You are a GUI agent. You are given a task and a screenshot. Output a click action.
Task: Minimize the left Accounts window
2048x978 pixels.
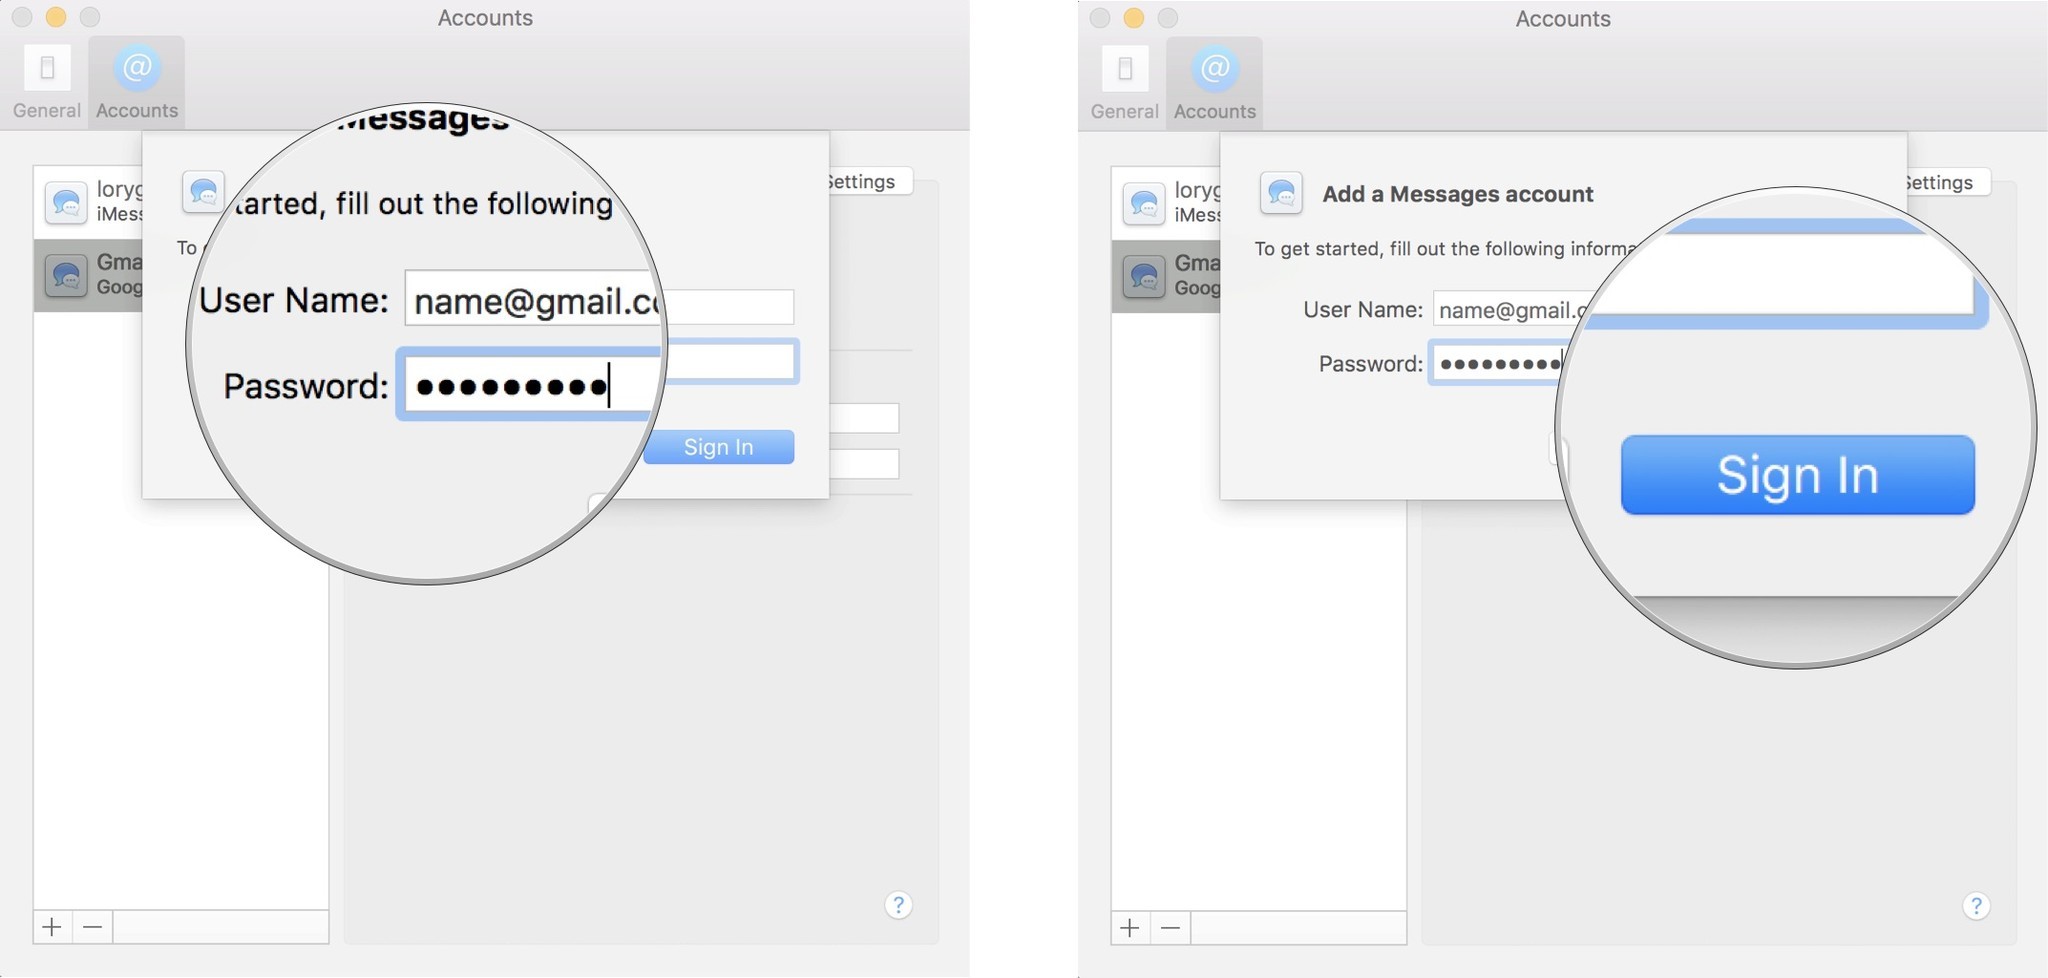pyautogui.click(x=56, y=17)
